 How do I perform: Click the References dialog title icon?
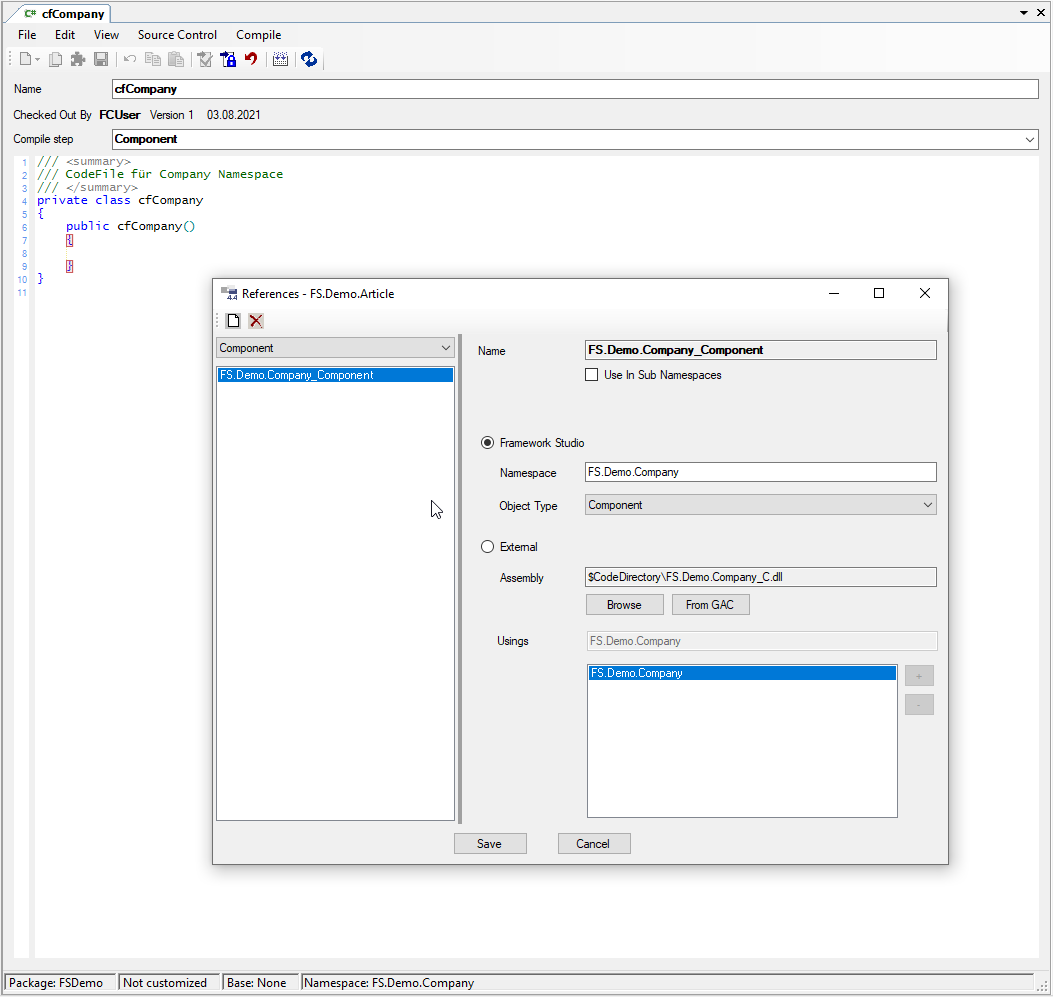tap(230, 293)
